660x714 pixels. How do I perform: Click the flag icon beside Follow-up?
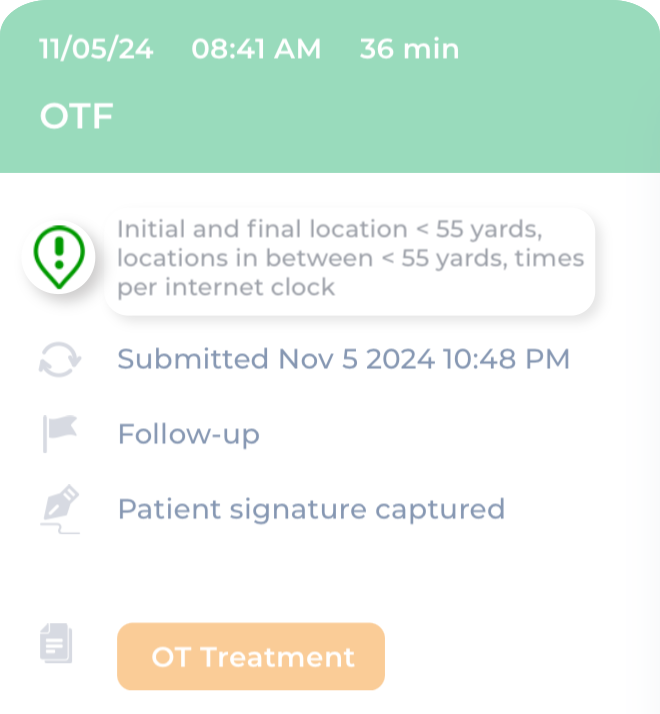coord(59,434)
